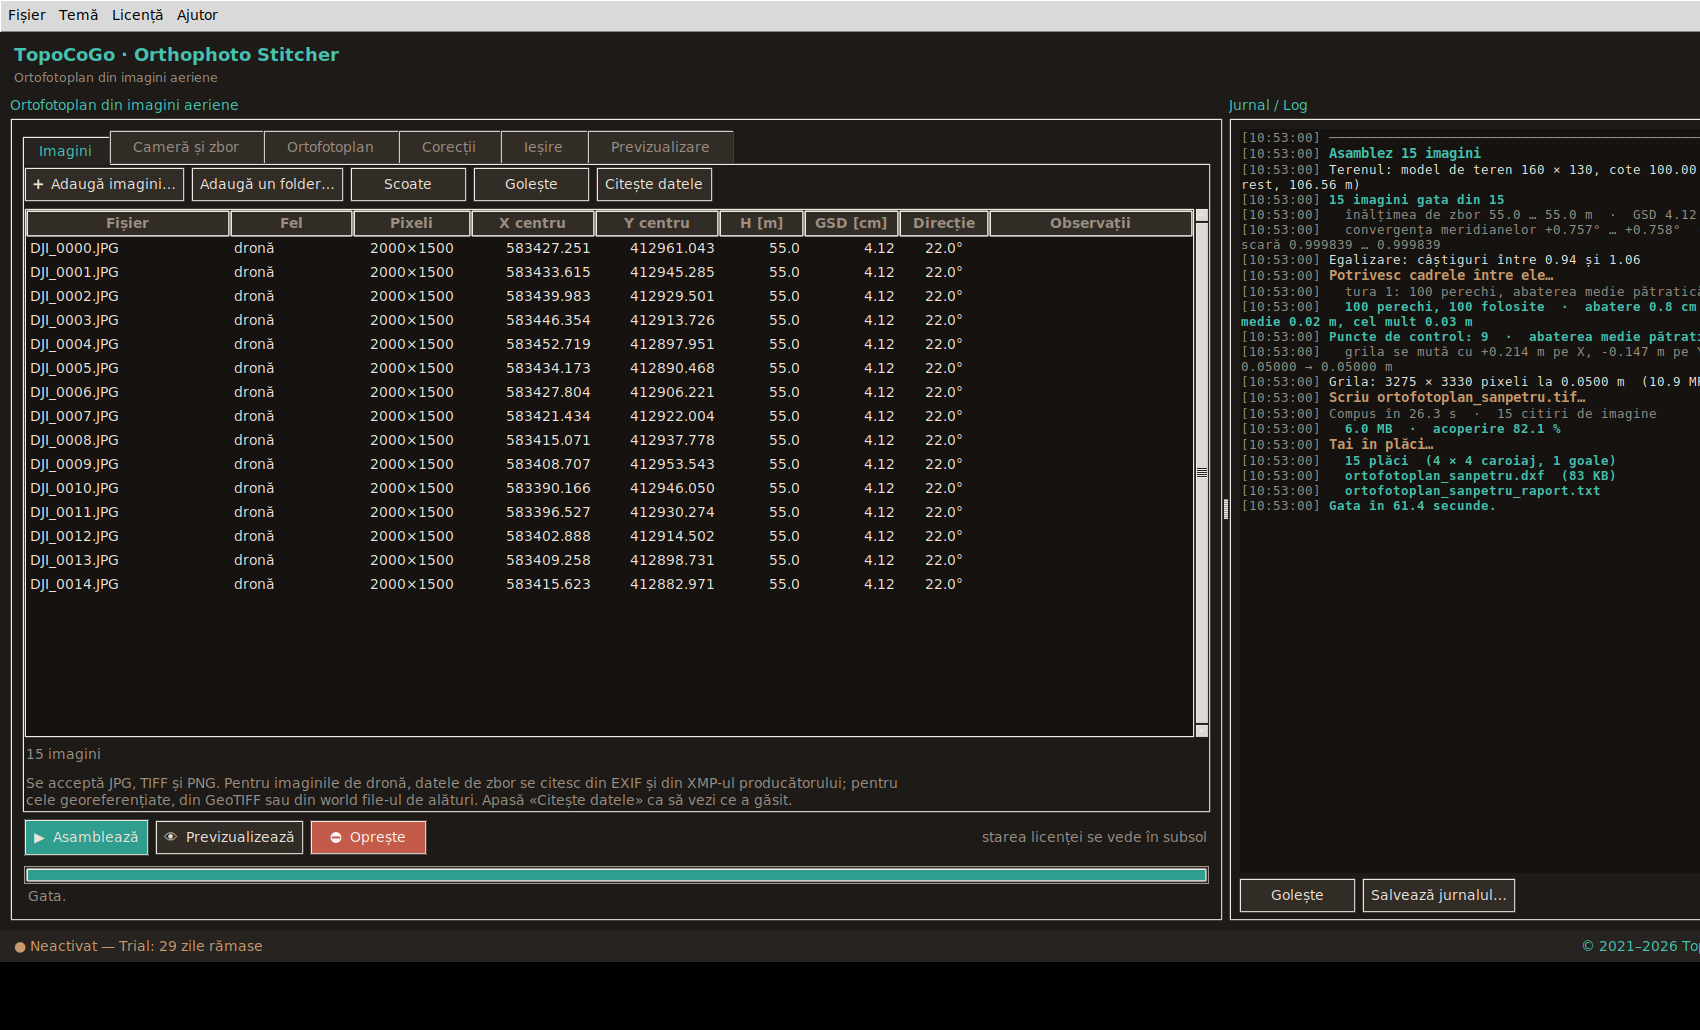Screen dimensions: 1700x1030
Task: Go to the Previzualizare tab
Action: [x=660, y=147]
